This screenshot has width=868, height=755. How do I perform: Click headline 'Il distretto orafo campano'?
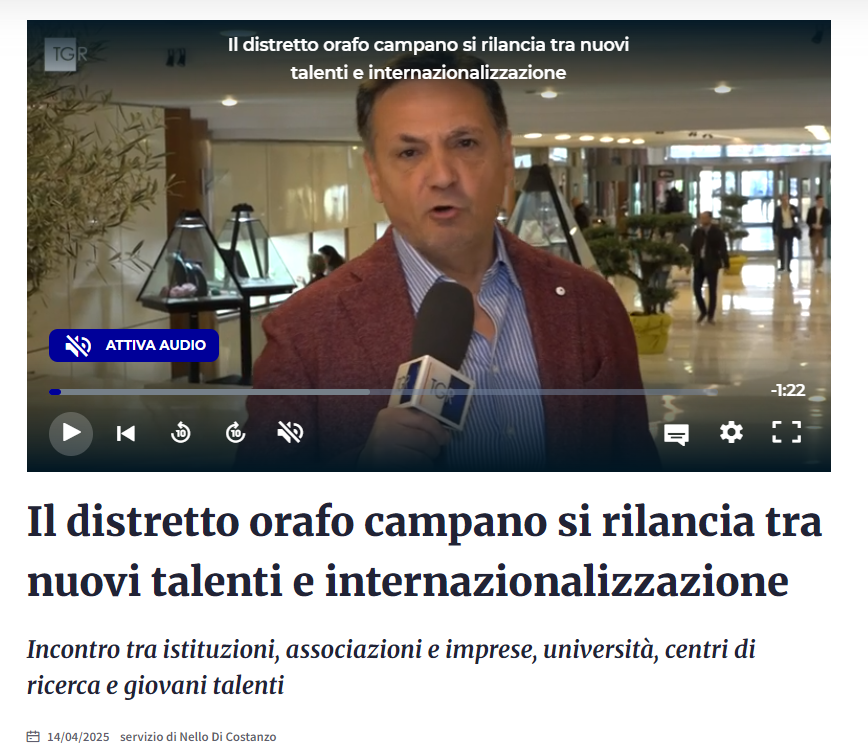pyautogui.click(x=424, y=551)
